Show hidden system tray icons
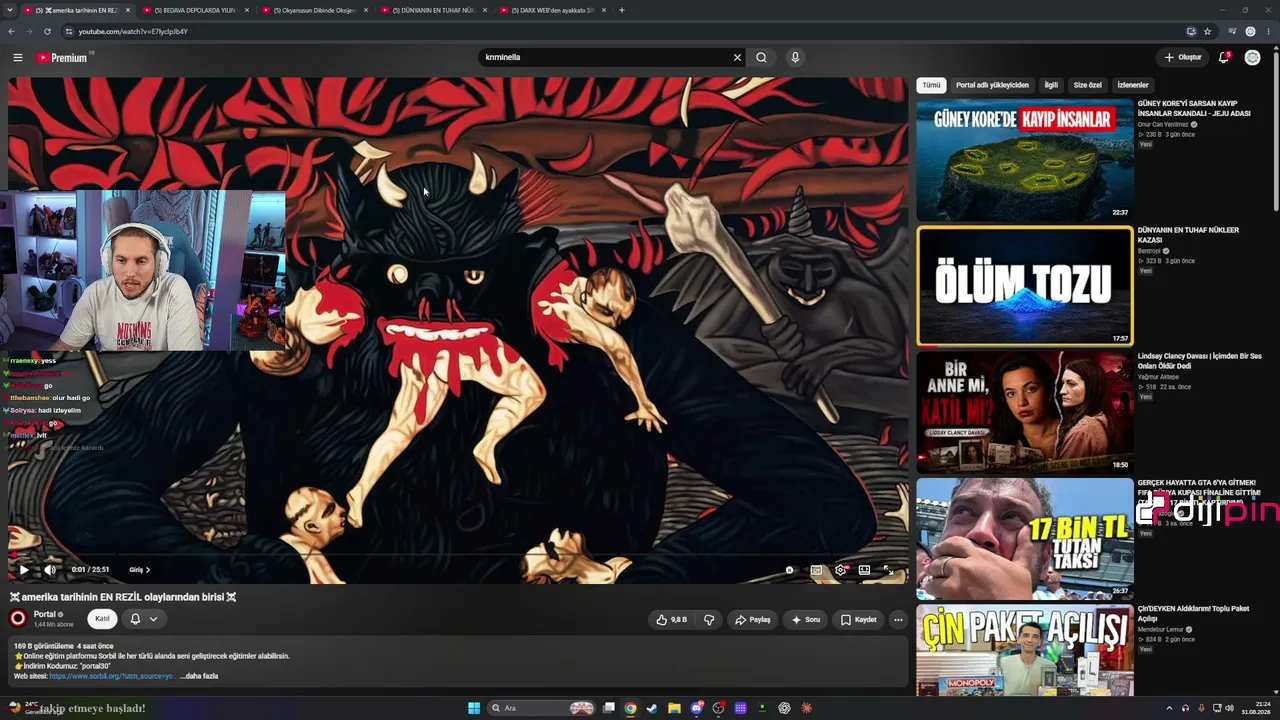 pyautogui.click(x=1169, y=708)
